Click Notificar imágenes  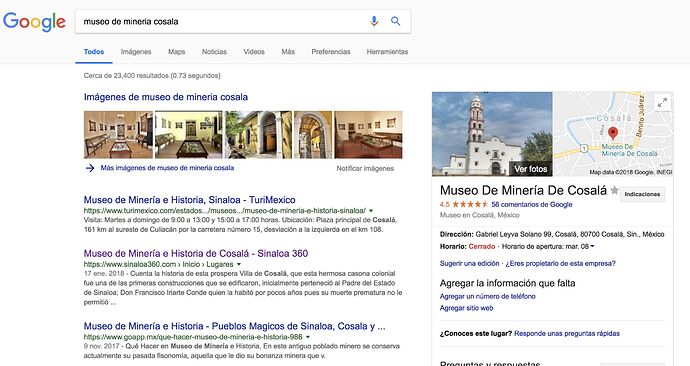point(365,168)
